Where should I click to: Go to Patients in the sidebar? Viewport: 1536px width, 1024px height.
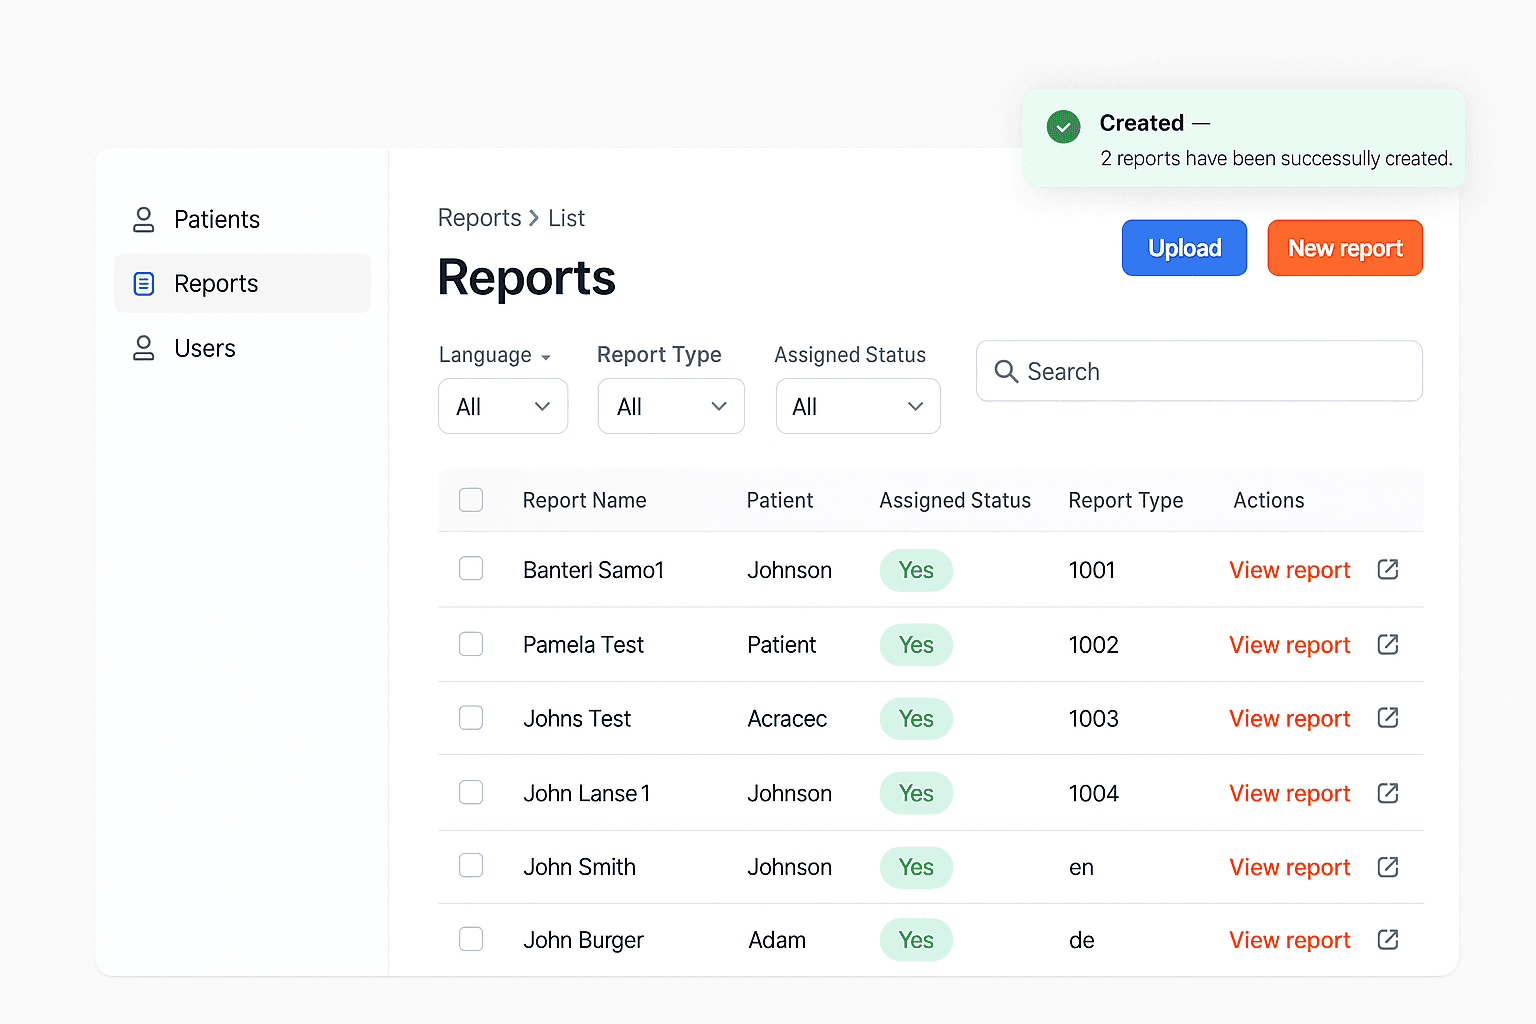tap(242, 219)
